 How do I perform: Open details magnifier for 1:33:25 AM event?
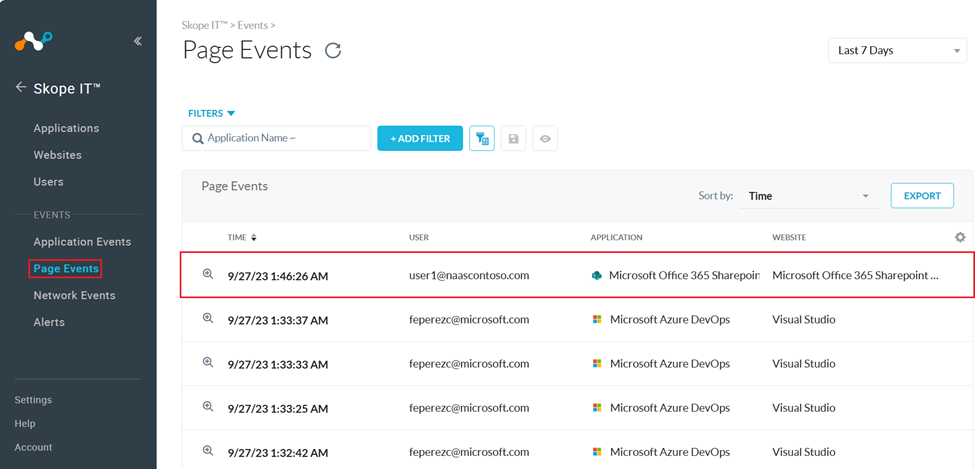[x=208, y=406]
